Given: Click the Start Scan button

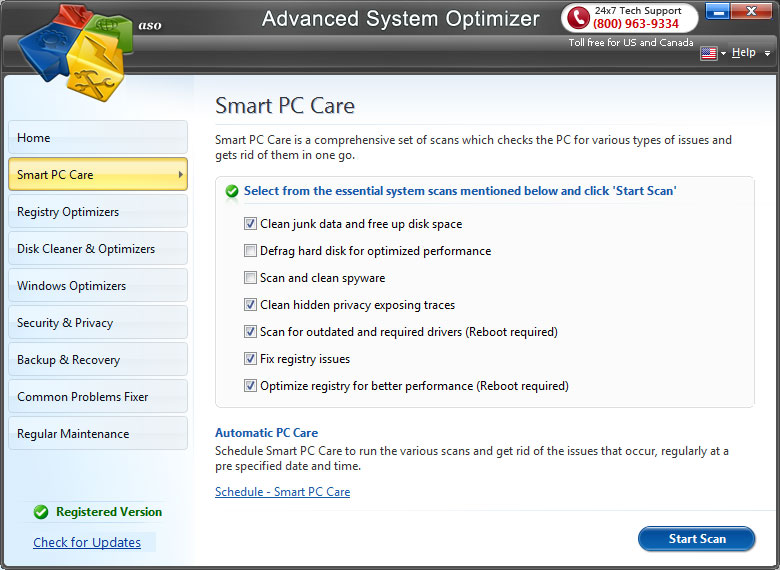Looking at the screenshot, I should point(696,539).
